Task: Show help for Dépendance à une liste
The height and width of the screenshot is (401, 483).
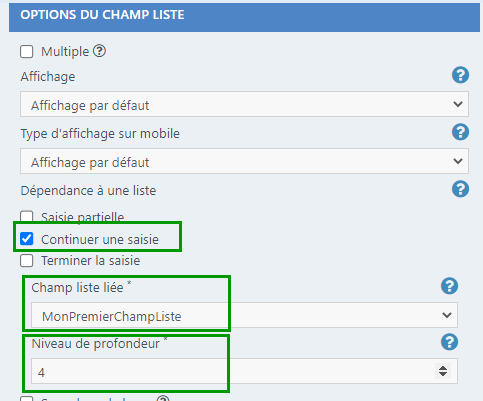Action: coord(460,189)
